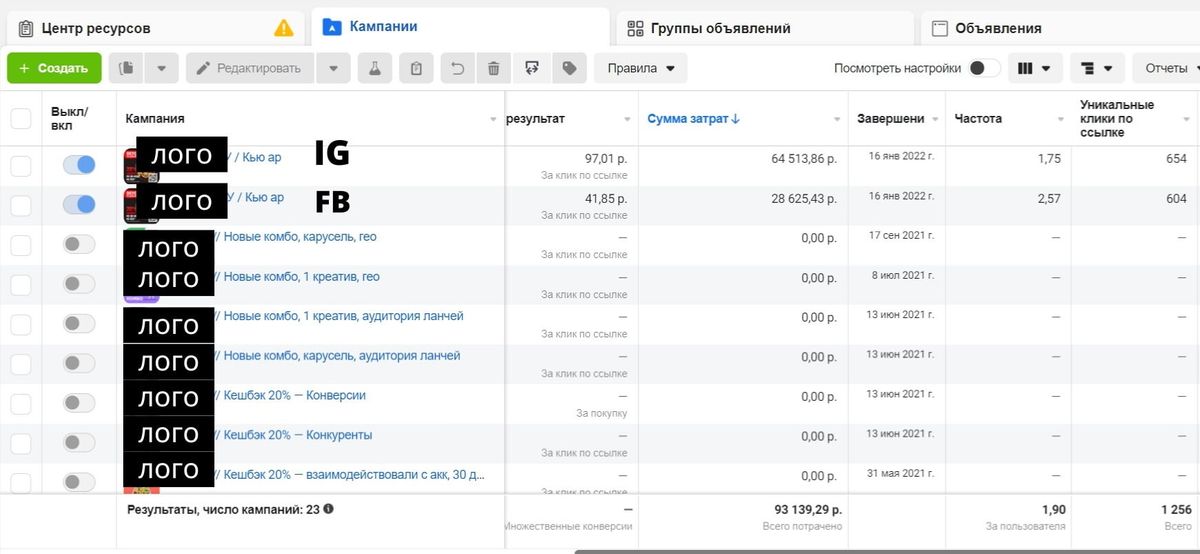Enable the Кешбэк 20% — Конверсии campaign toggle
Image resolution: width=1200 pixels, height=554 pixels.
tap(79, 403)
